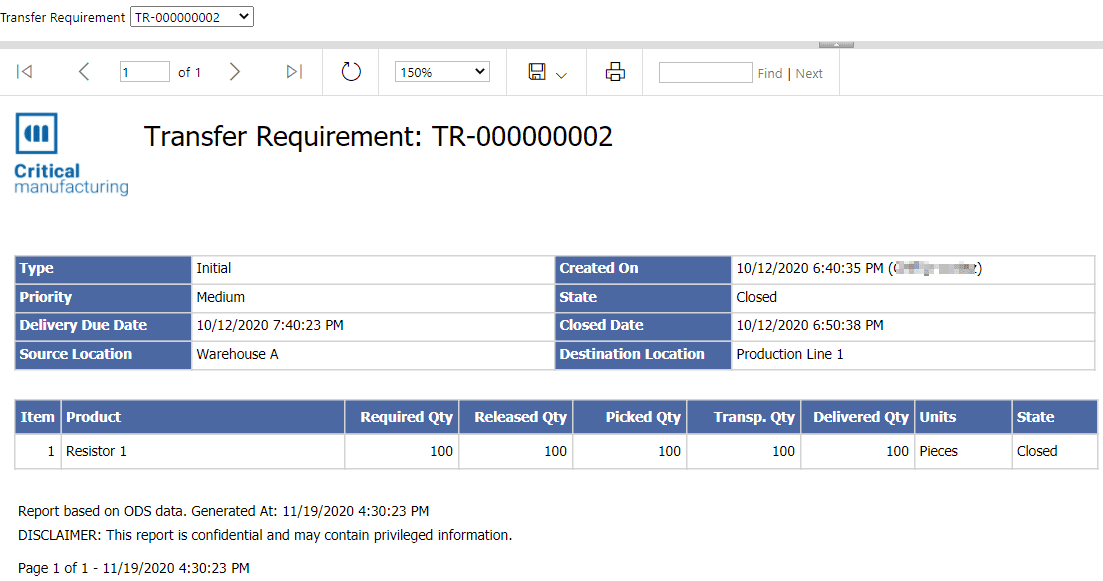Click the current page number field
The height and width of the screenshot is (581, 1103).
click(x=144, y=72)
